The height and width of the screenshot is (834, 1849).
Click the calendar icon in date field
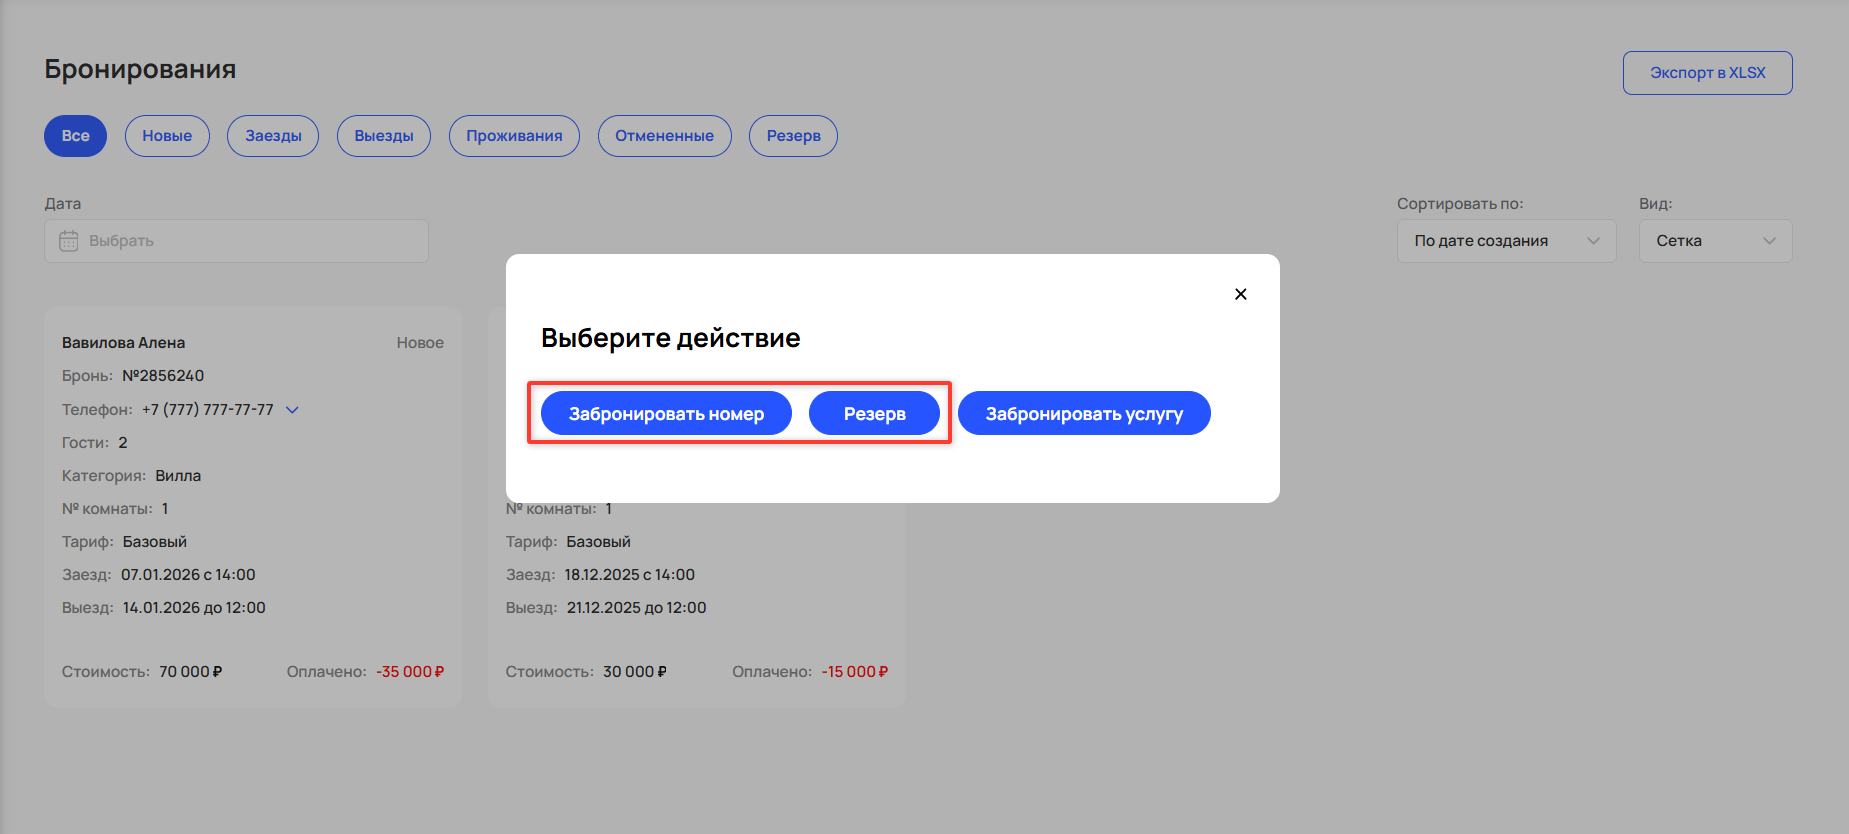pyautogui.click(x=69, y=241)
